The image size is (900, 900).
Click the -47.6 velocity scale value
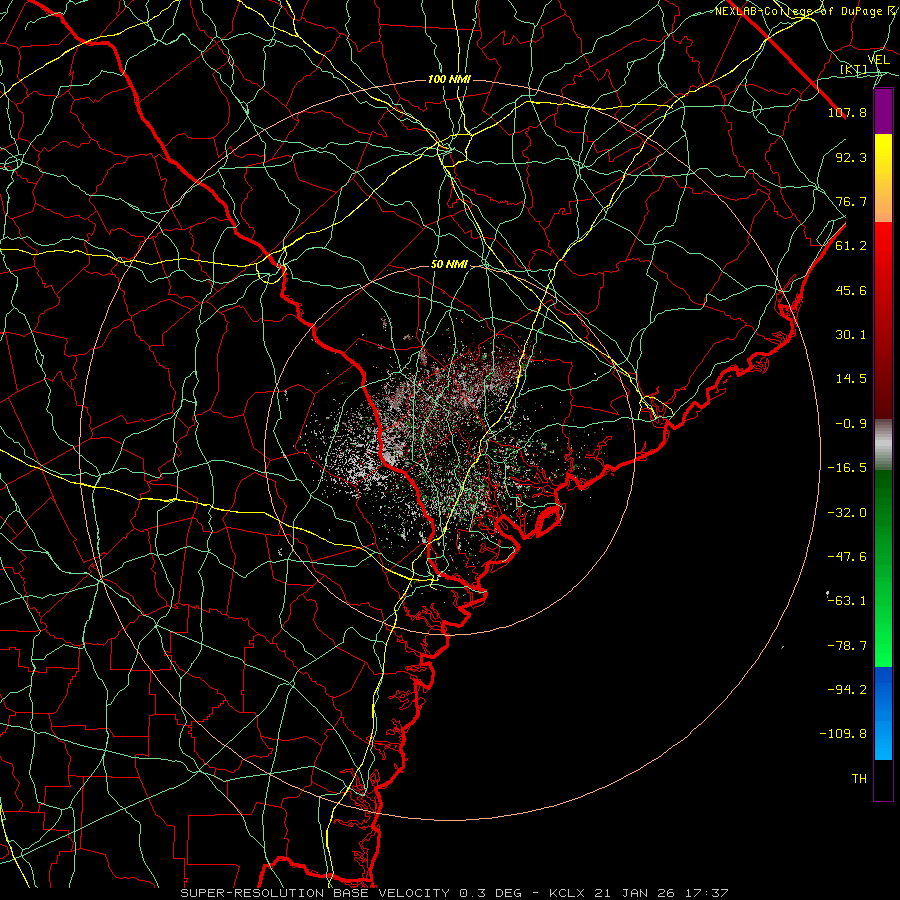pyautogui.click(x=847, y=557)
